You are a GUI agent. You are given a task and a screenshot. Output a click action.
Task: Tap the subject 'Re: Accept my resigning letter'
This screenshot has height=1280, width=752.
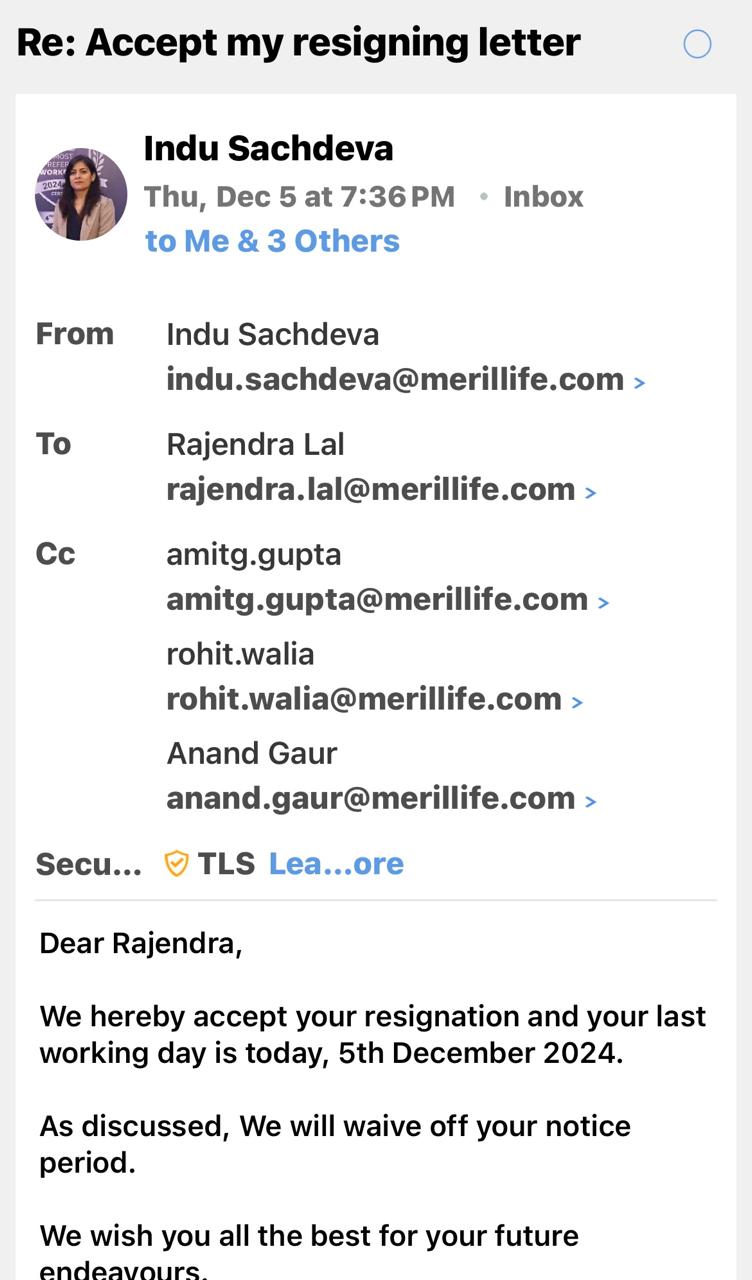click(x=299, y=42)
